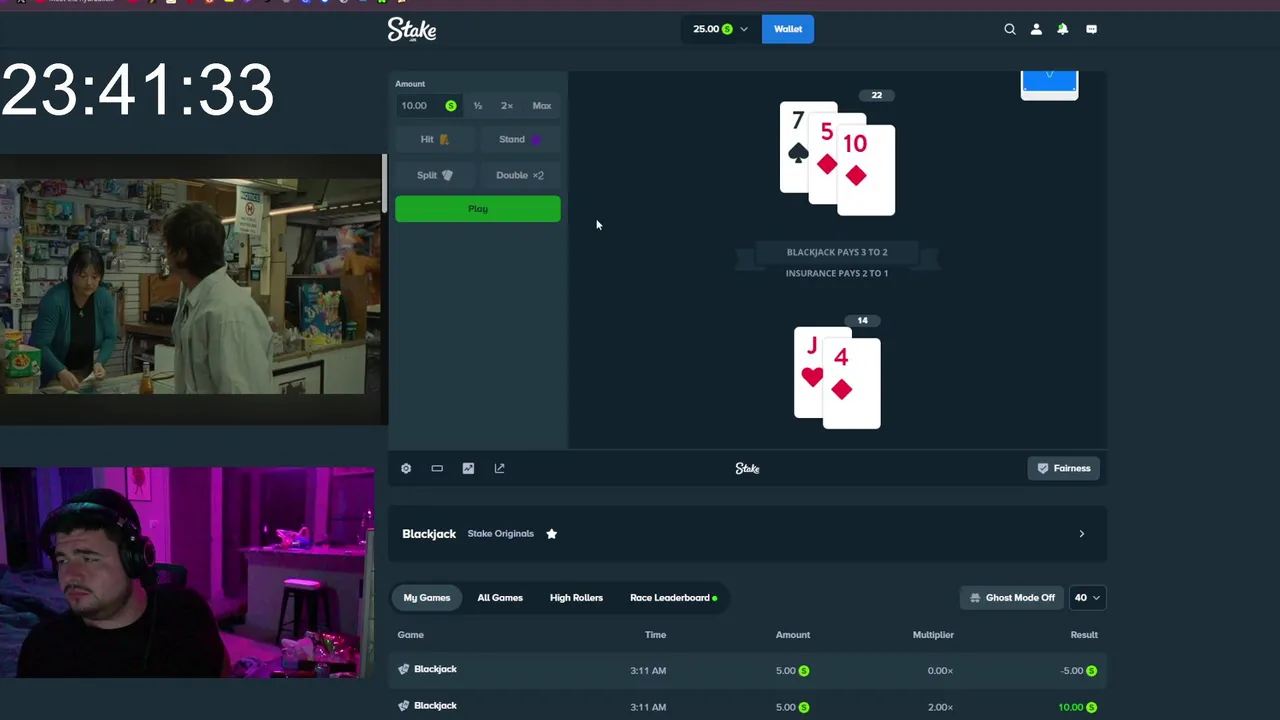Click the Stake logo in header
The width and height of the screenshot is (1280, 720).
pyautogui.click(x=412, y=30)
